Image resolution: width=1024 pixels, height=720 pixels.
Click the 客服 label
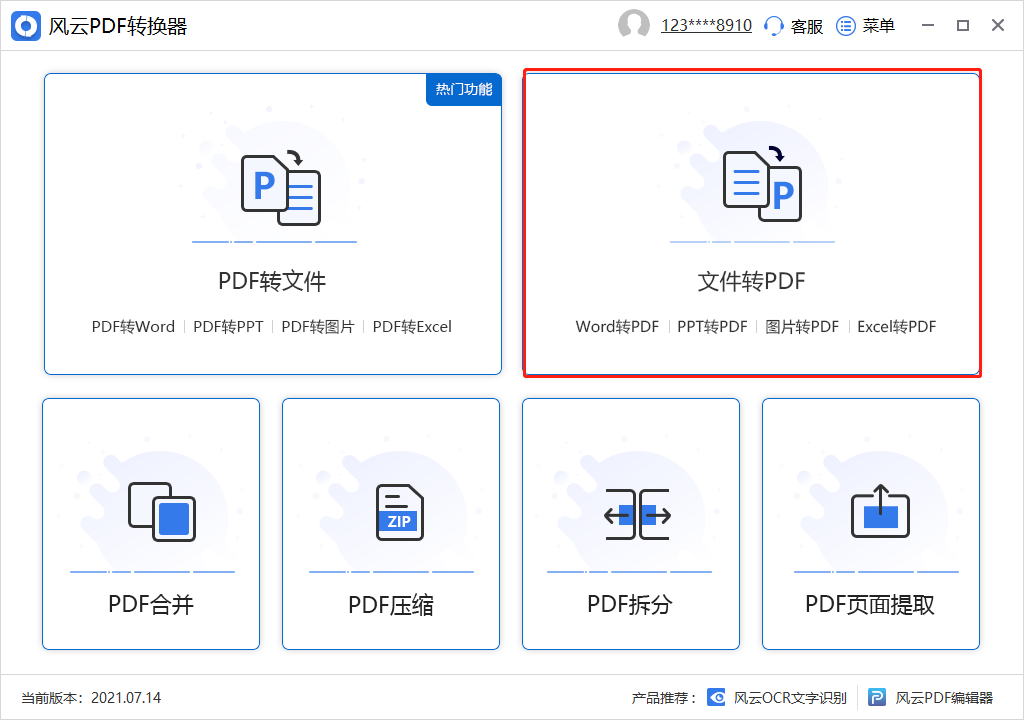807,26
